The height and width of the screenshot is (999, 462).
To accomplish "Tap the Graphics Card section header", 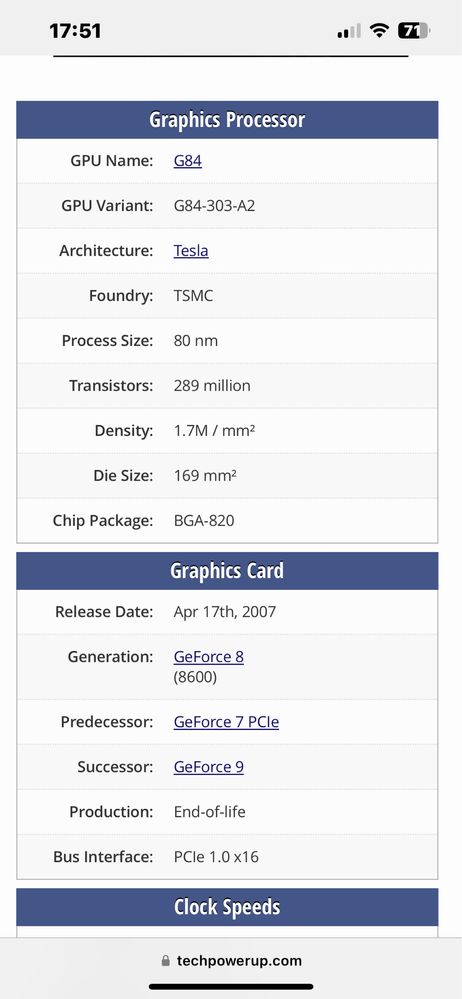I will tap(227, 571).
